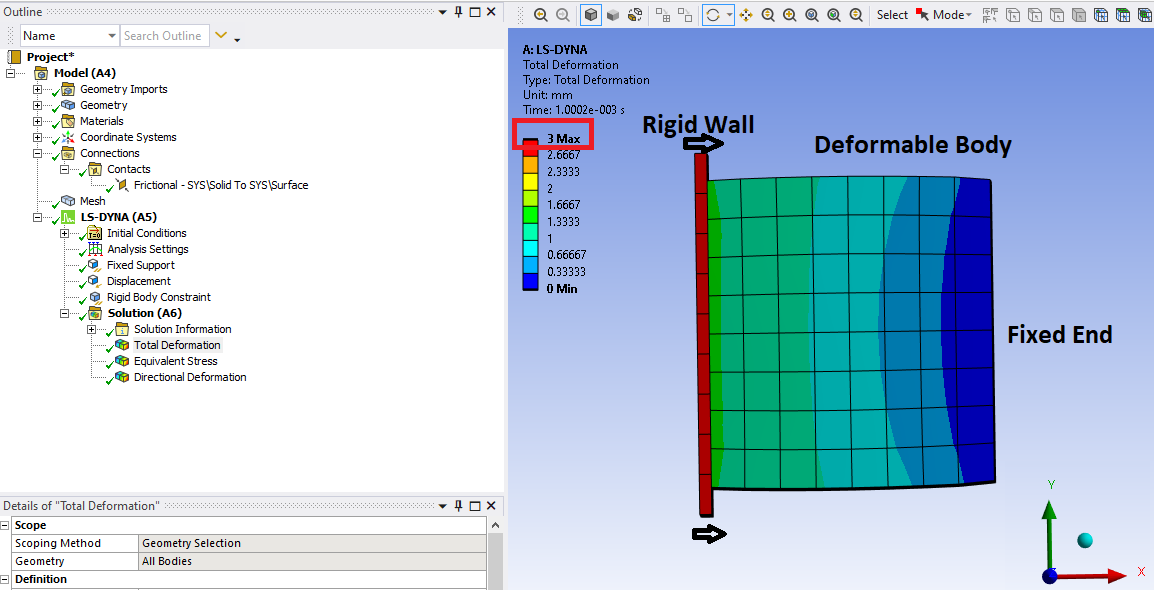The height and width of the screenshot is (590, 1154).
Task: Select Total Deformation result
Action: coord(177,345)
